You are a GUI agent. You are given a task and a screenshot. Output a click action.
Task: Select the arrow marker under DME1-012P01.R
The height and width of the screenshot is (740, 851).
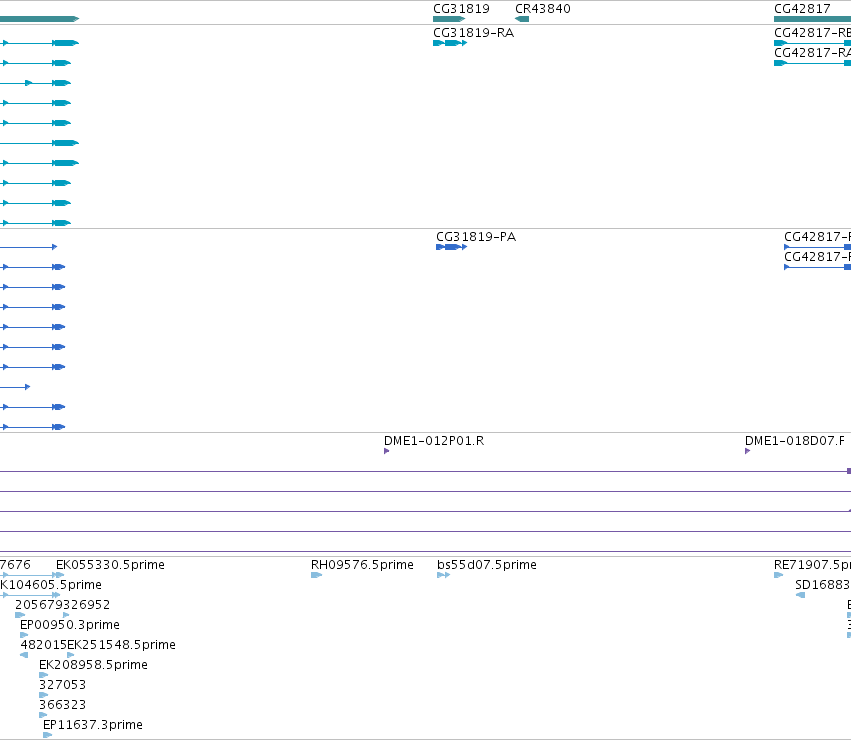point(386,451)
